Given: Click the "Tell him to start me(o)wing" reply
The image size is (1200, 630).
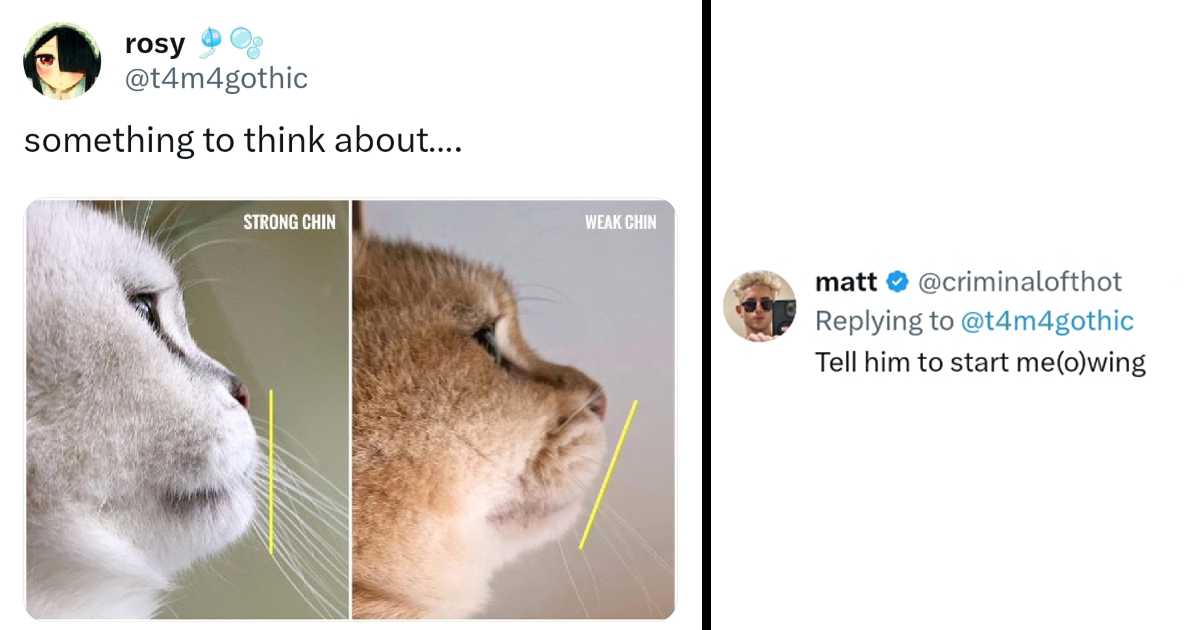Looking at the screenshot, I should coord(980,361).
